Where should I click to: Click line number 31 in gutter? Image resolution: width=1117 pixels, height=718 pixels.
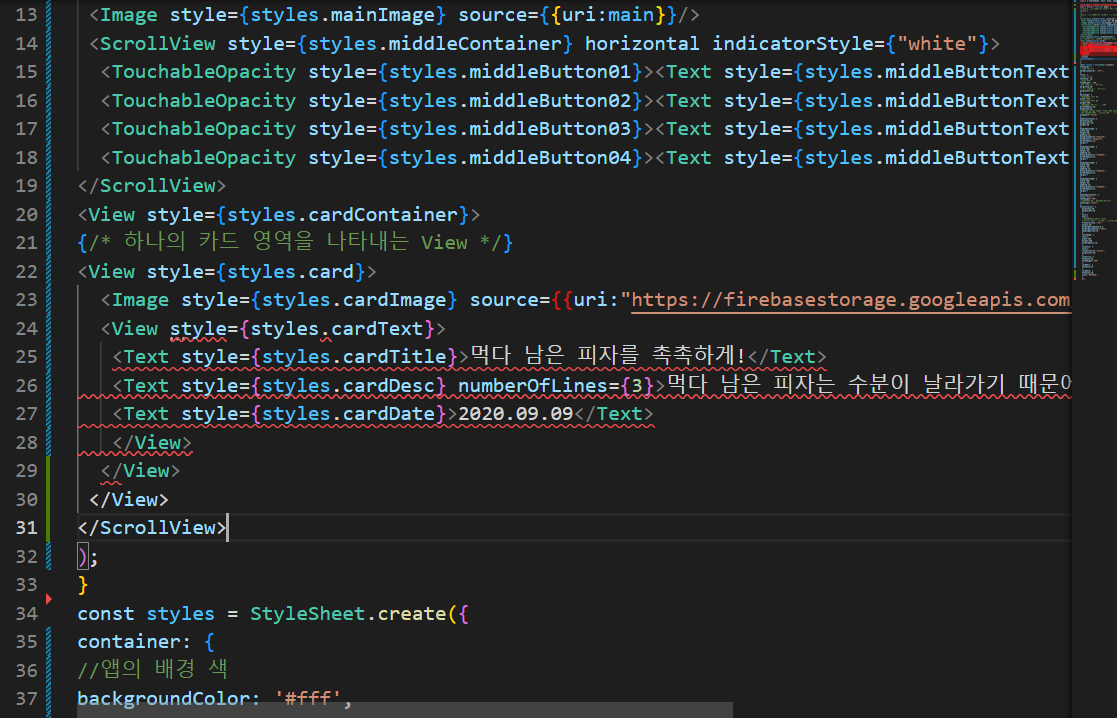point(26,528)
